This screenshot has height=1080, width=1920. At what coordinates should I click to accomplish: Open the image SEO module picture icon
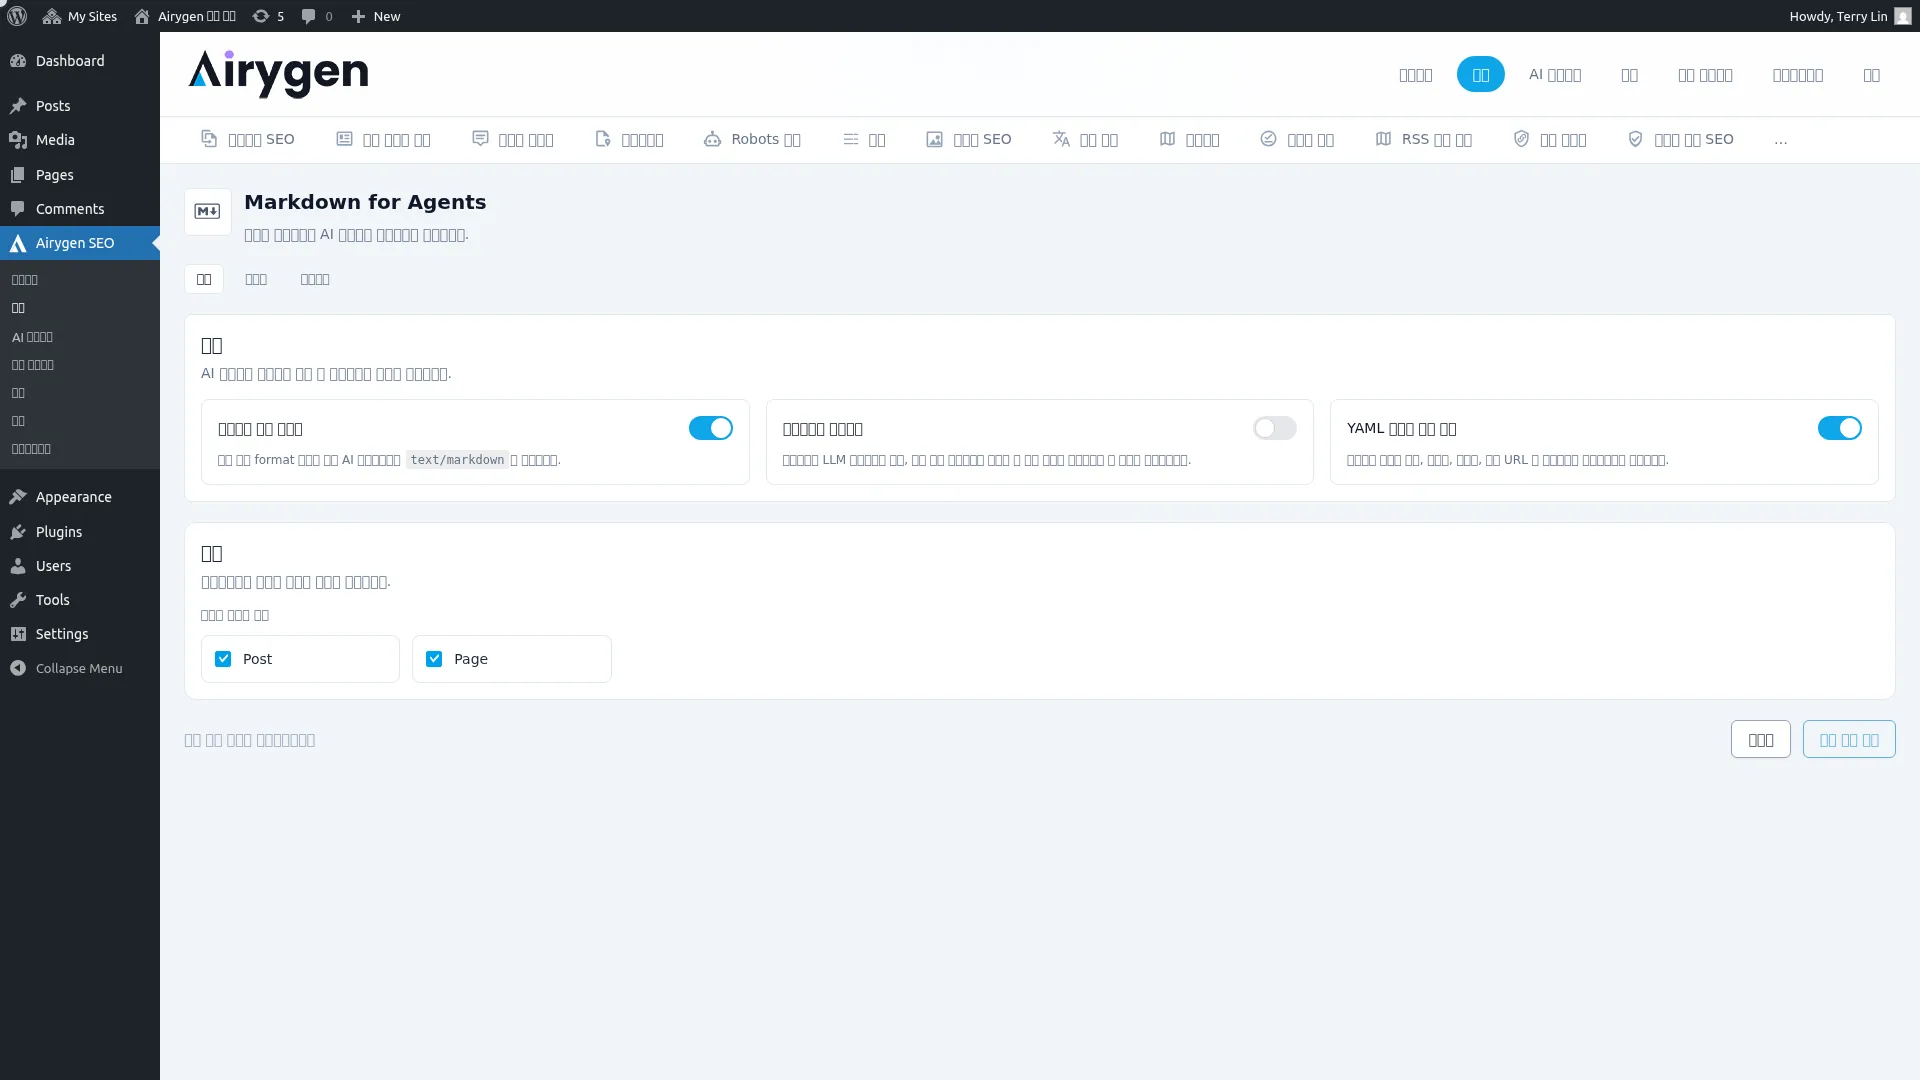tap(969, 139)
